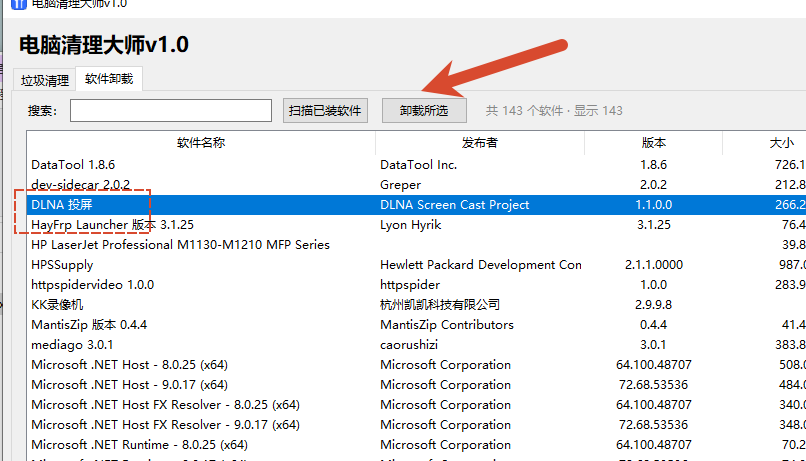Sort by 大小 column header
This screenshot has width=806, height=461.
765,142
